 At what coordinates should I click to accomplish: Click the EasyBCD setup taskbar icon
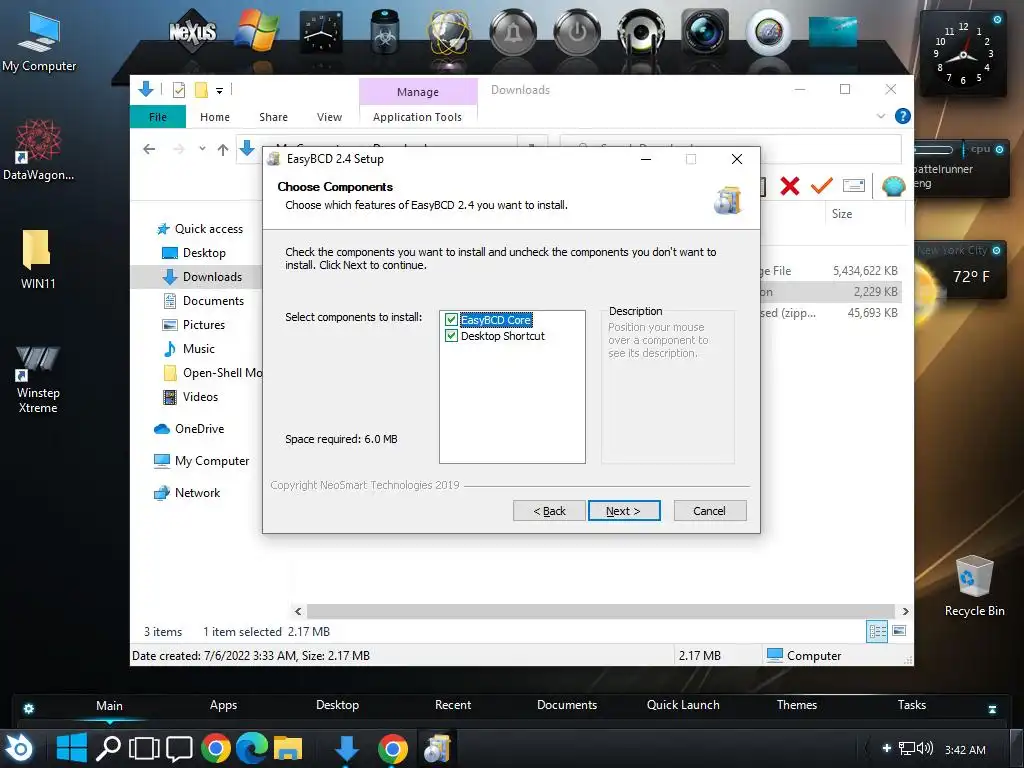(437, 748)
